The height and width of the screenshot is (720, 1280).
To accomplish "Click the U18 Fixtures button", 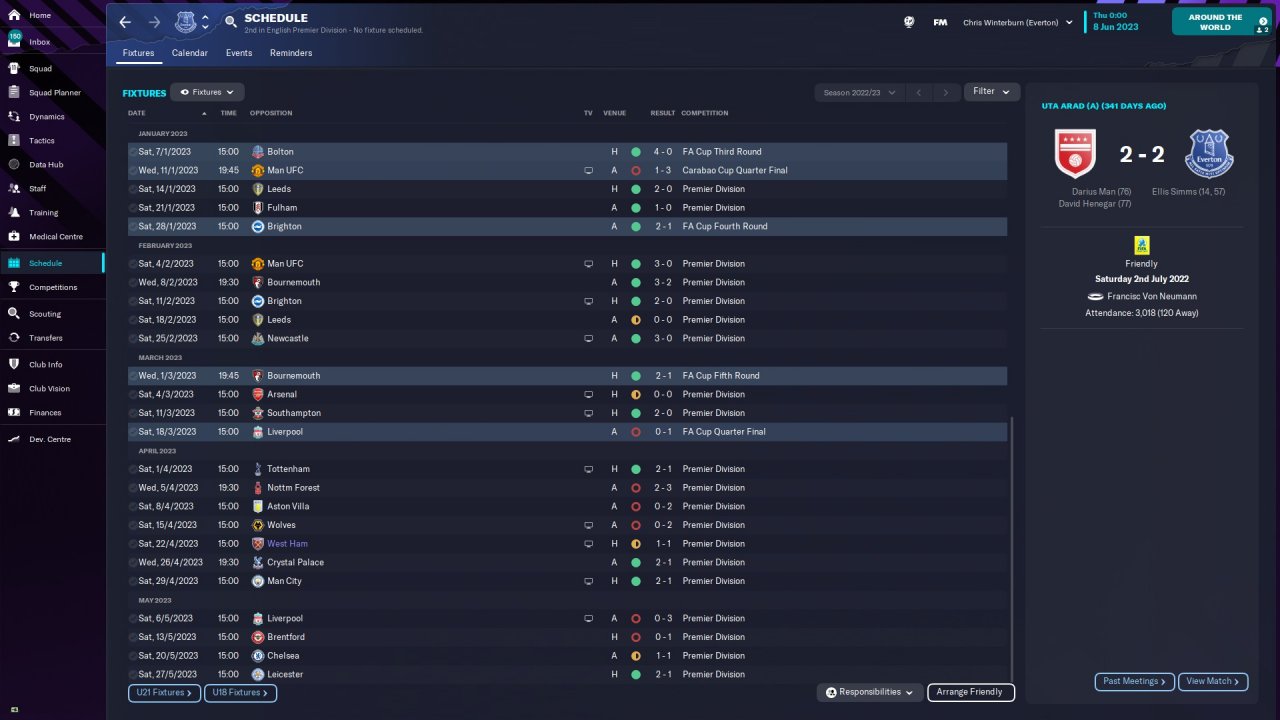I will (x=240, y=693).
